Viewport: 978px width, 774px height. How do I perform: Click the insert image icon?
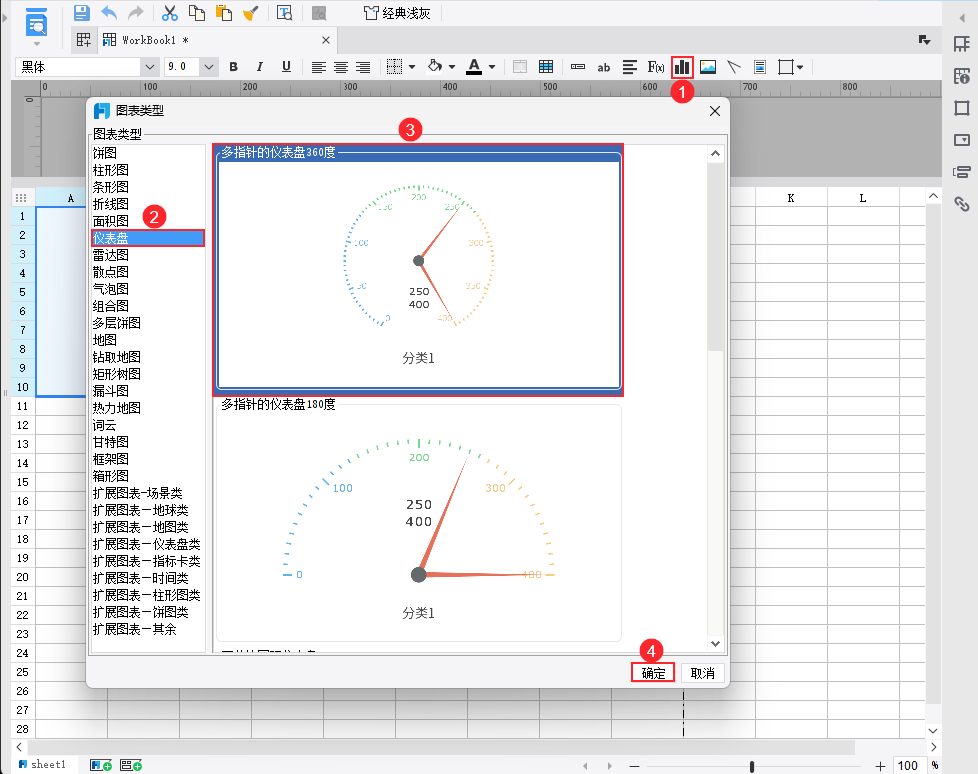coord(707,66)
